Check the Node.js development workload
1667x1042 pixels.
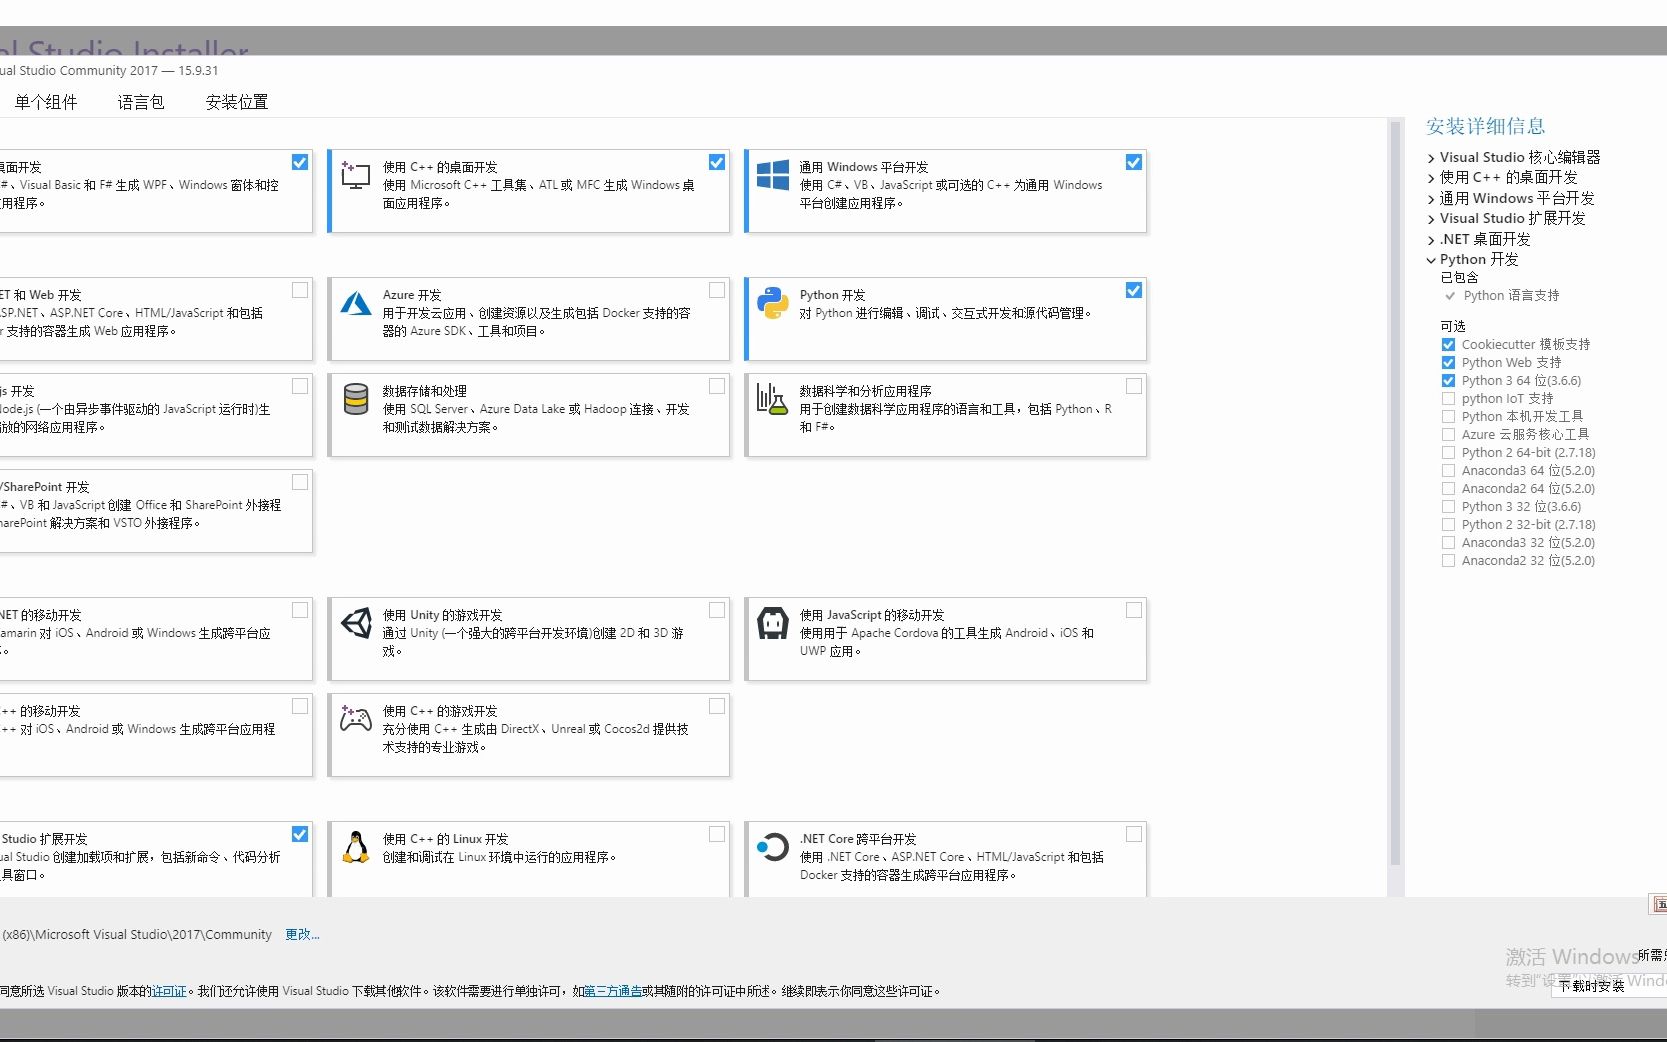pos(300,386)
